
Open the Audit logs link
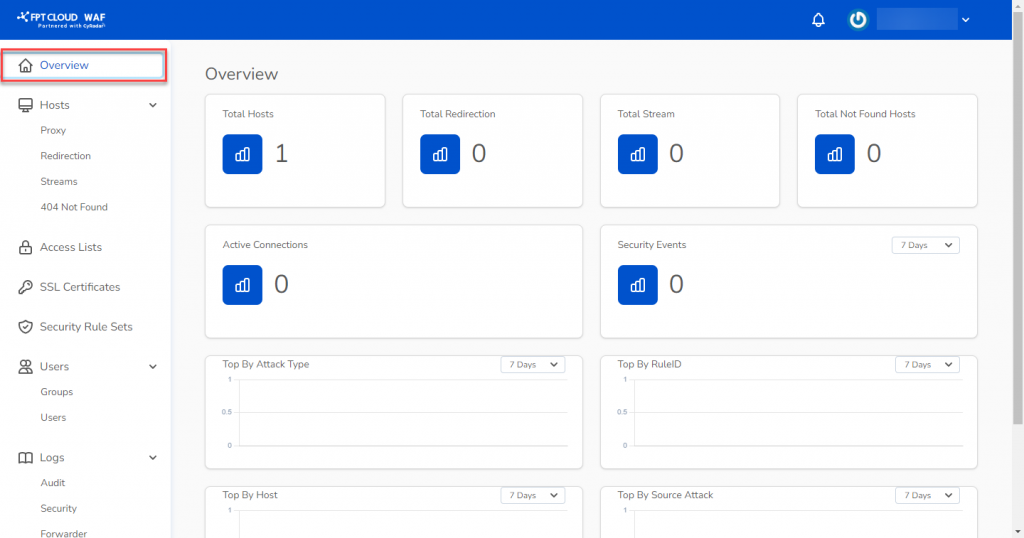coord(53,483)
